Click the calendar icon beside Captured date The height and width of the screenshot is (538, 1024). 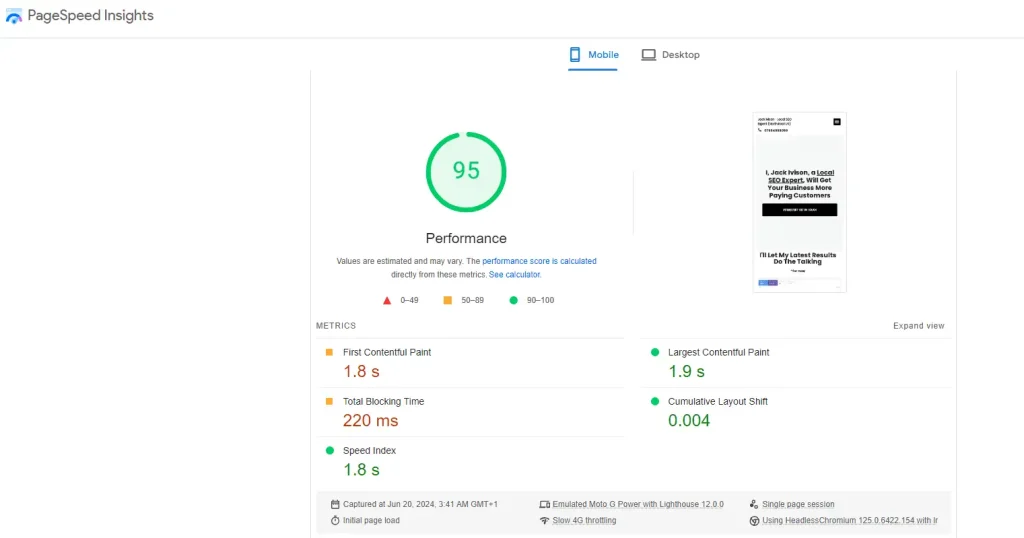click(x=335, y=504)
